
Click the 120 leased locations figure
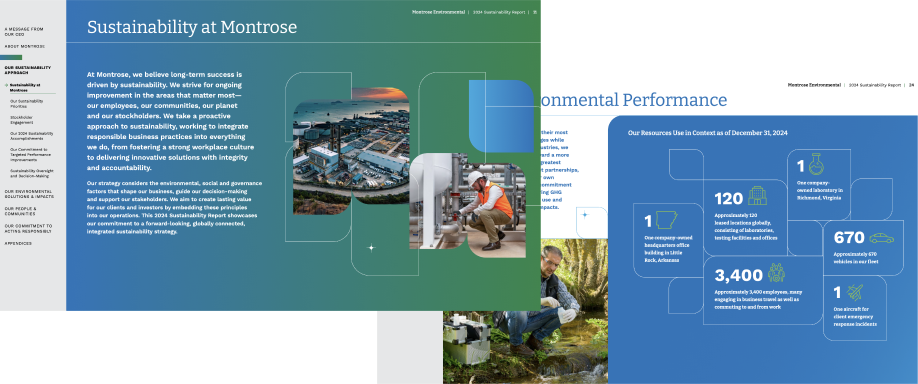[x=729, y=198]
